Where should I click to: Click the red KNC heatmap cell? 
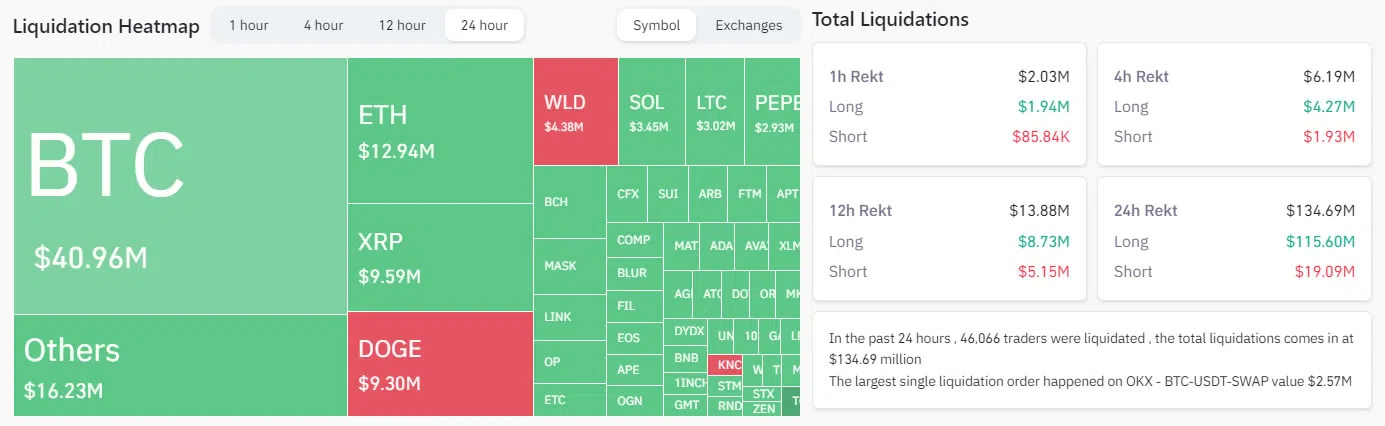point(728,365)
